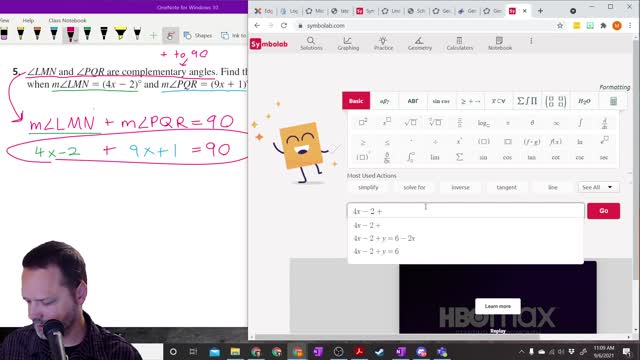Image resolution: width=640 pixels, height=360 pixels.
Task: Select the red pen in OneNote
Action: coord(71,34)
